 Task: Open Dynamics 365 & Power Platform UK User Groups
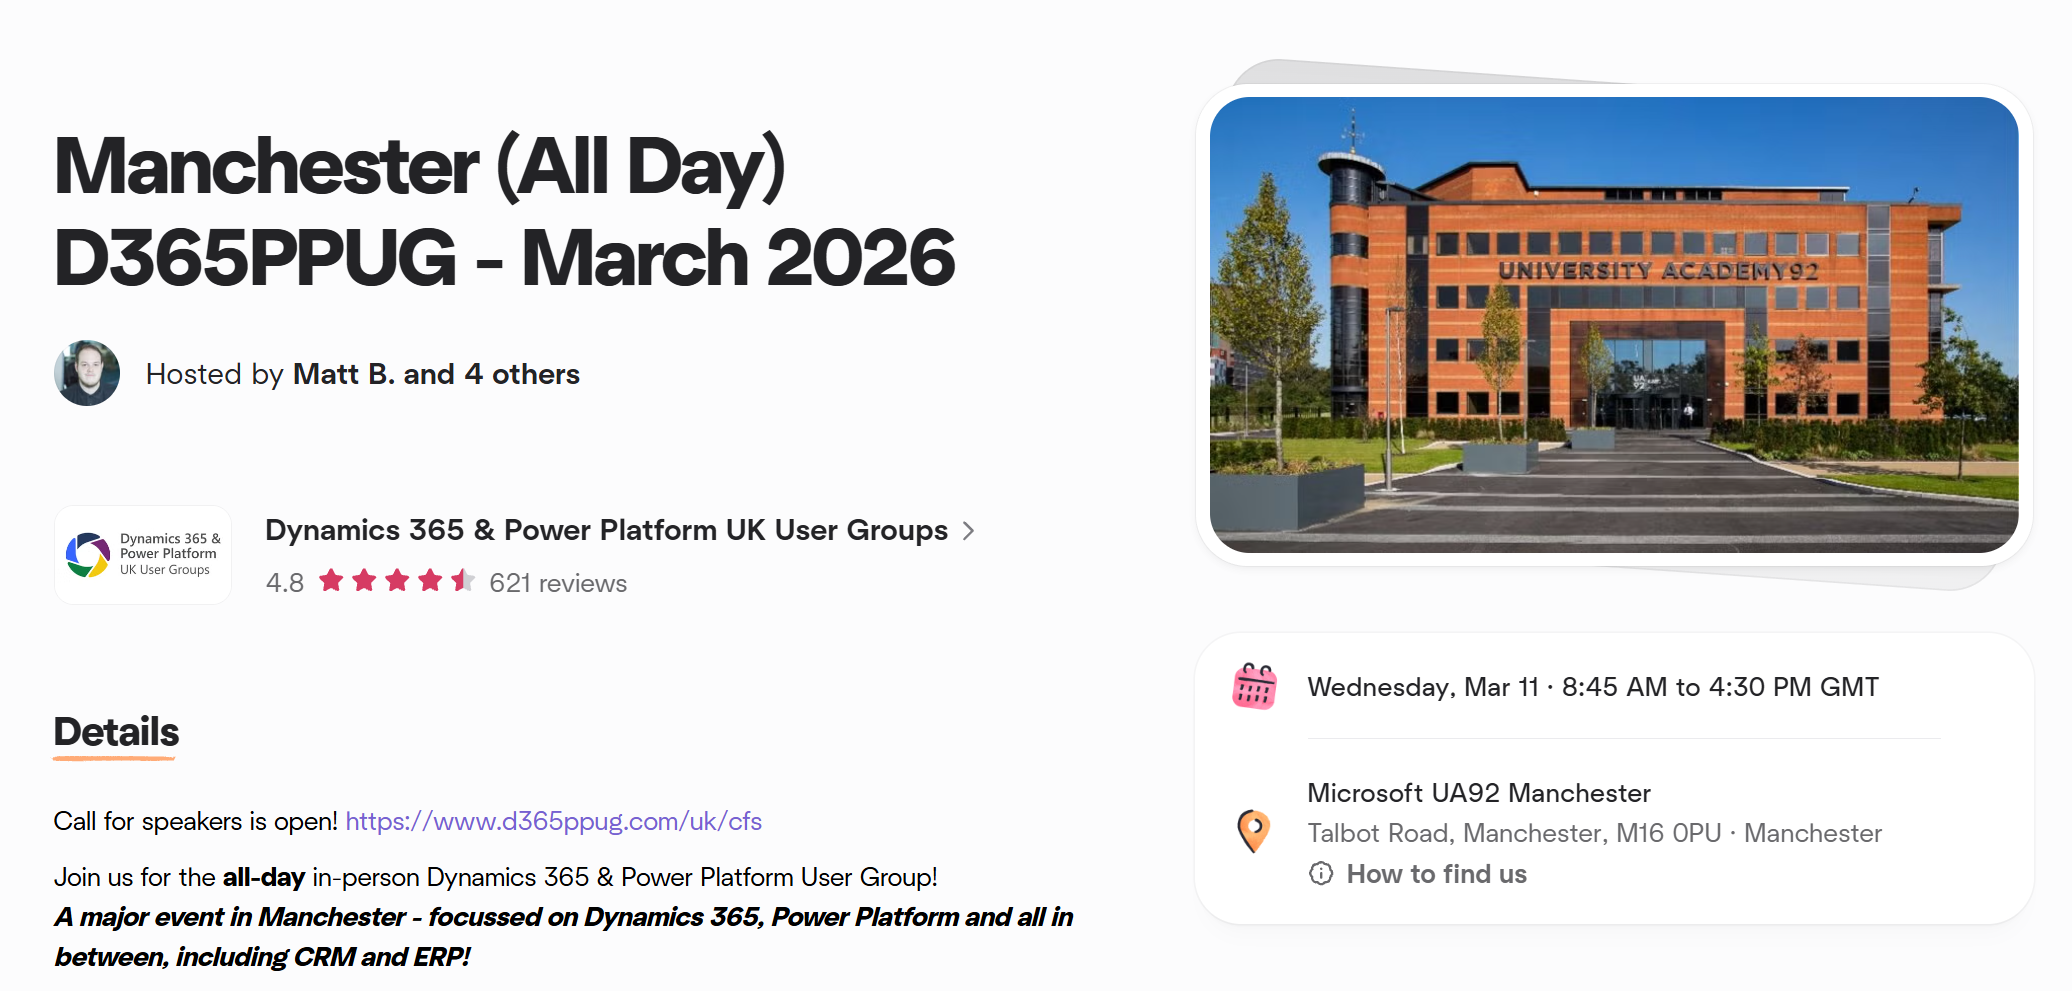[606, 530]
